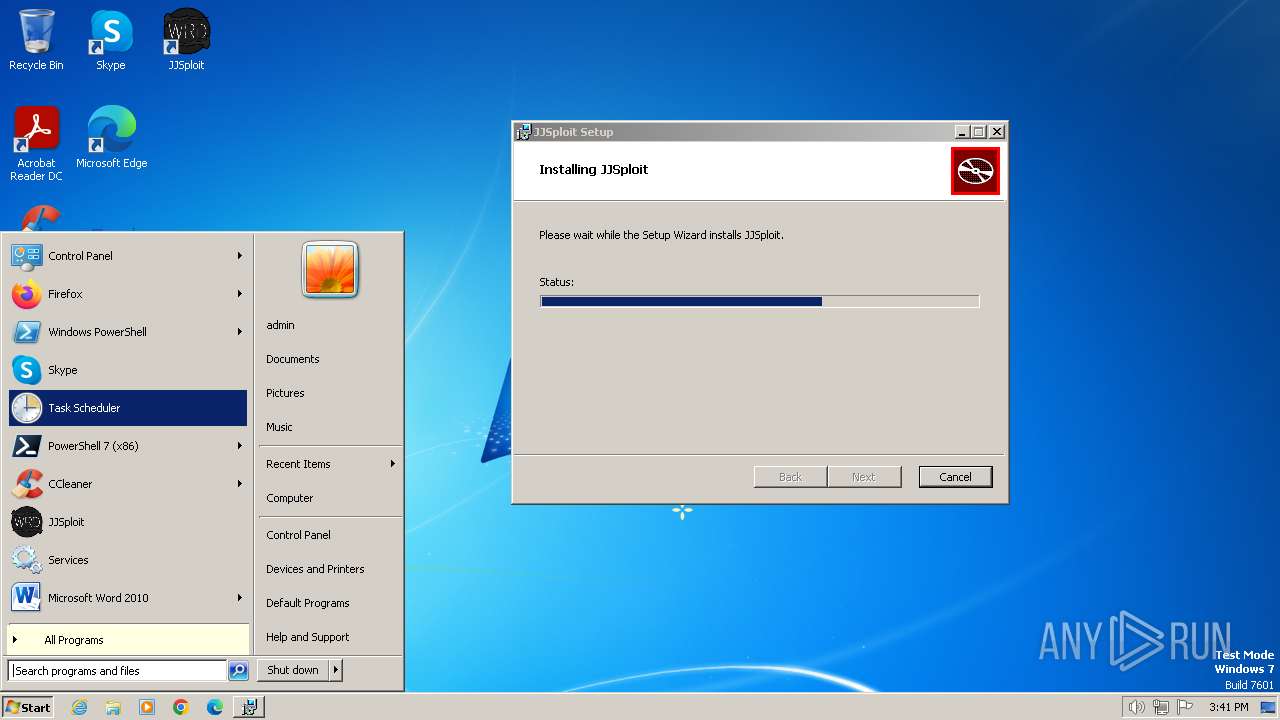This screenshot has width=1280, height=720.
Task: Select Acrobat Reader DC desktop icon
Action: click(x=36, y=145)
